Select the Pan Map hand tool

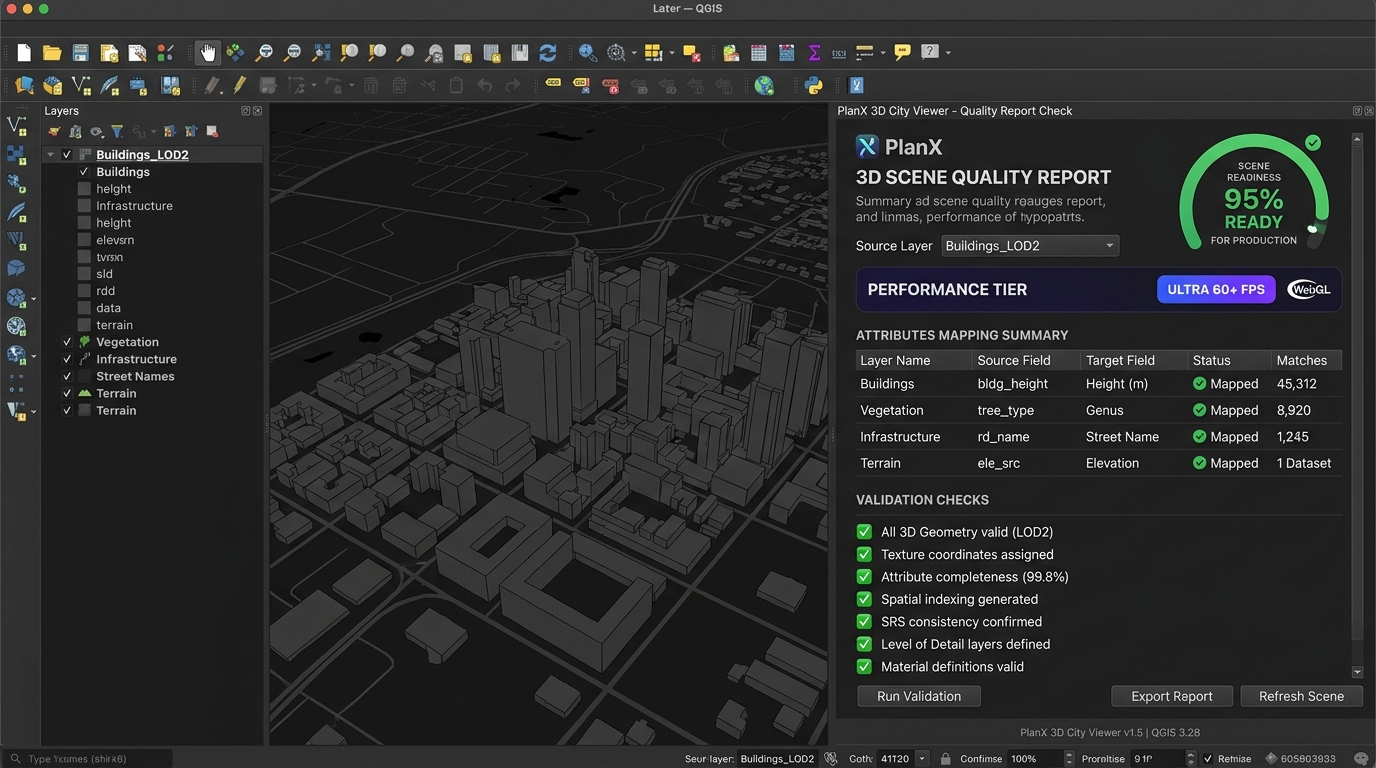coord(207,53)
